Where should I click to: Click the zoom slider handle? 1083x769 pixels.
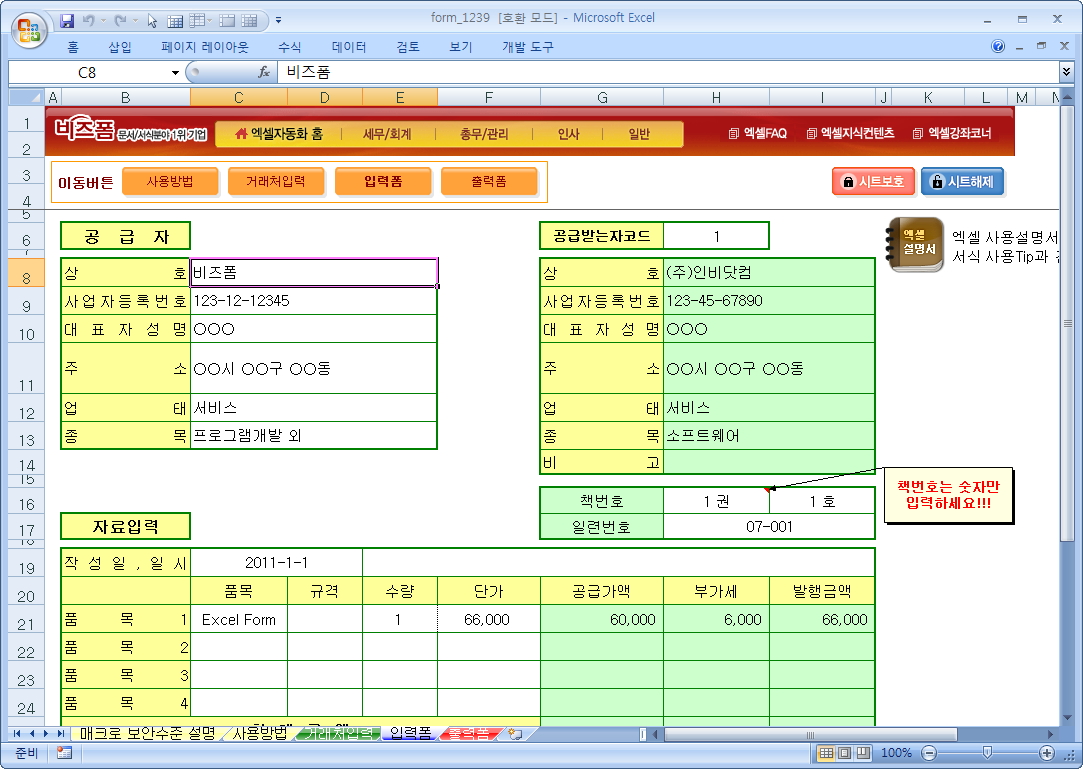coord(987,753)
